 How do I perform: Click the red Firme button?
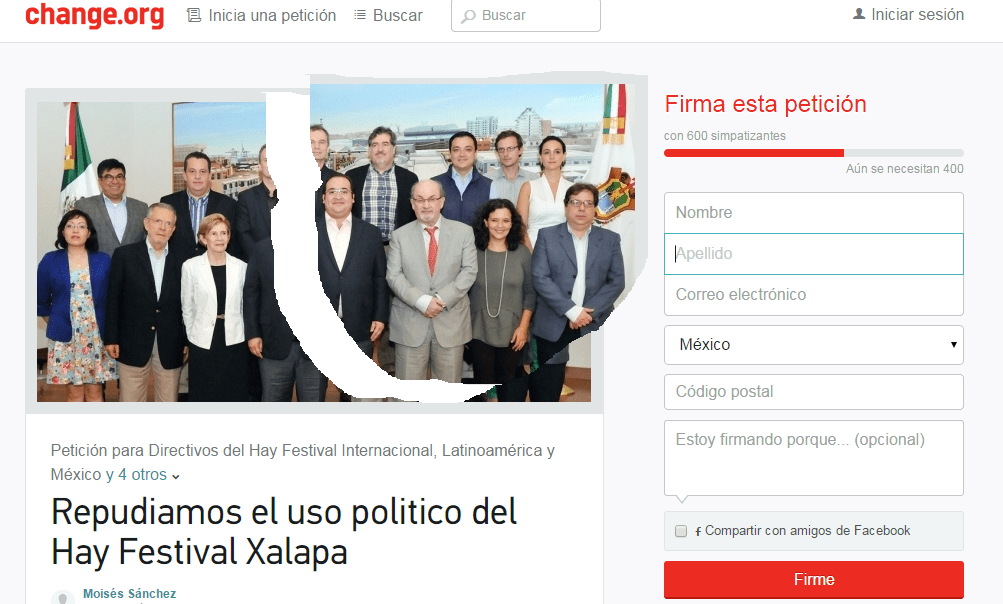coord(814,580)
